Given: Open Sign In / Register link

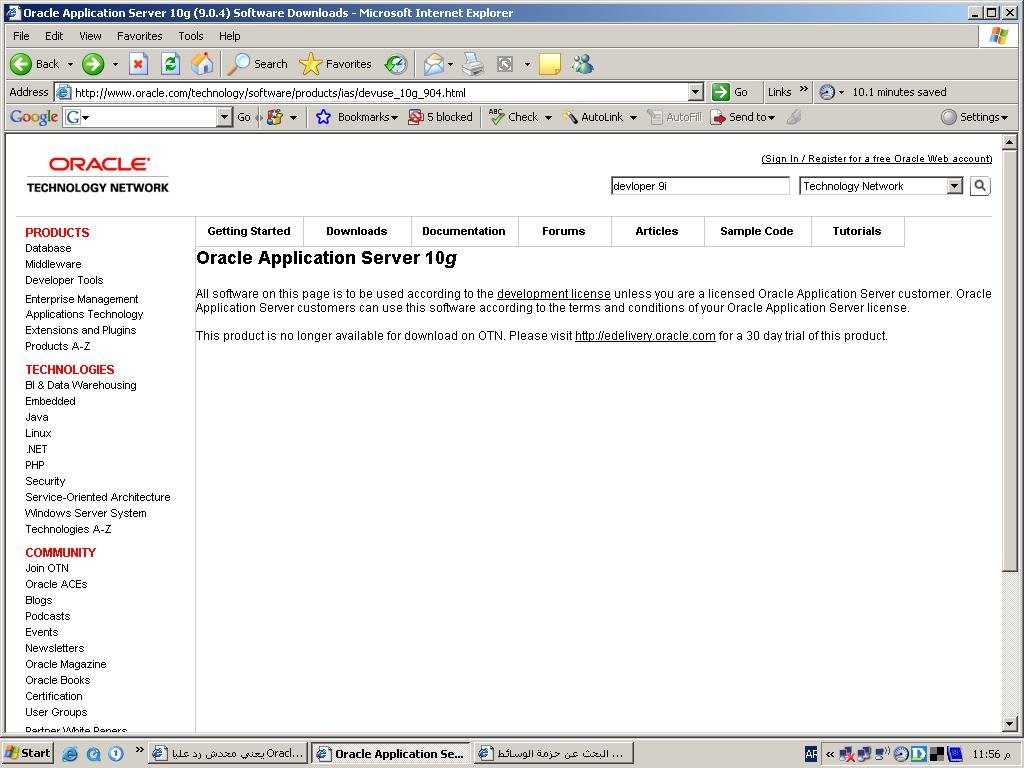Looking at the screenshot, I should (x=876, y=159).
